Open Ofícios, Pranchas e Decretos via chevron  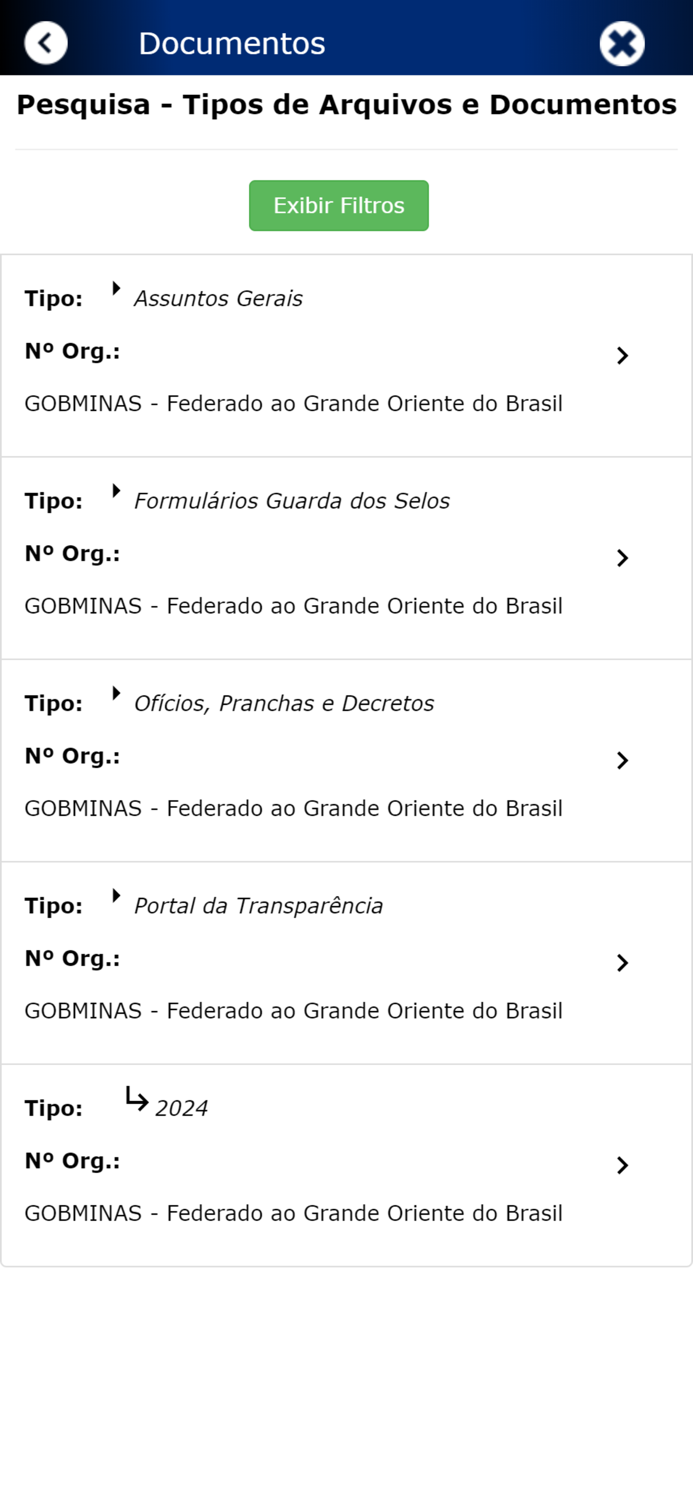pyautogui.click(x=623, y=760)
